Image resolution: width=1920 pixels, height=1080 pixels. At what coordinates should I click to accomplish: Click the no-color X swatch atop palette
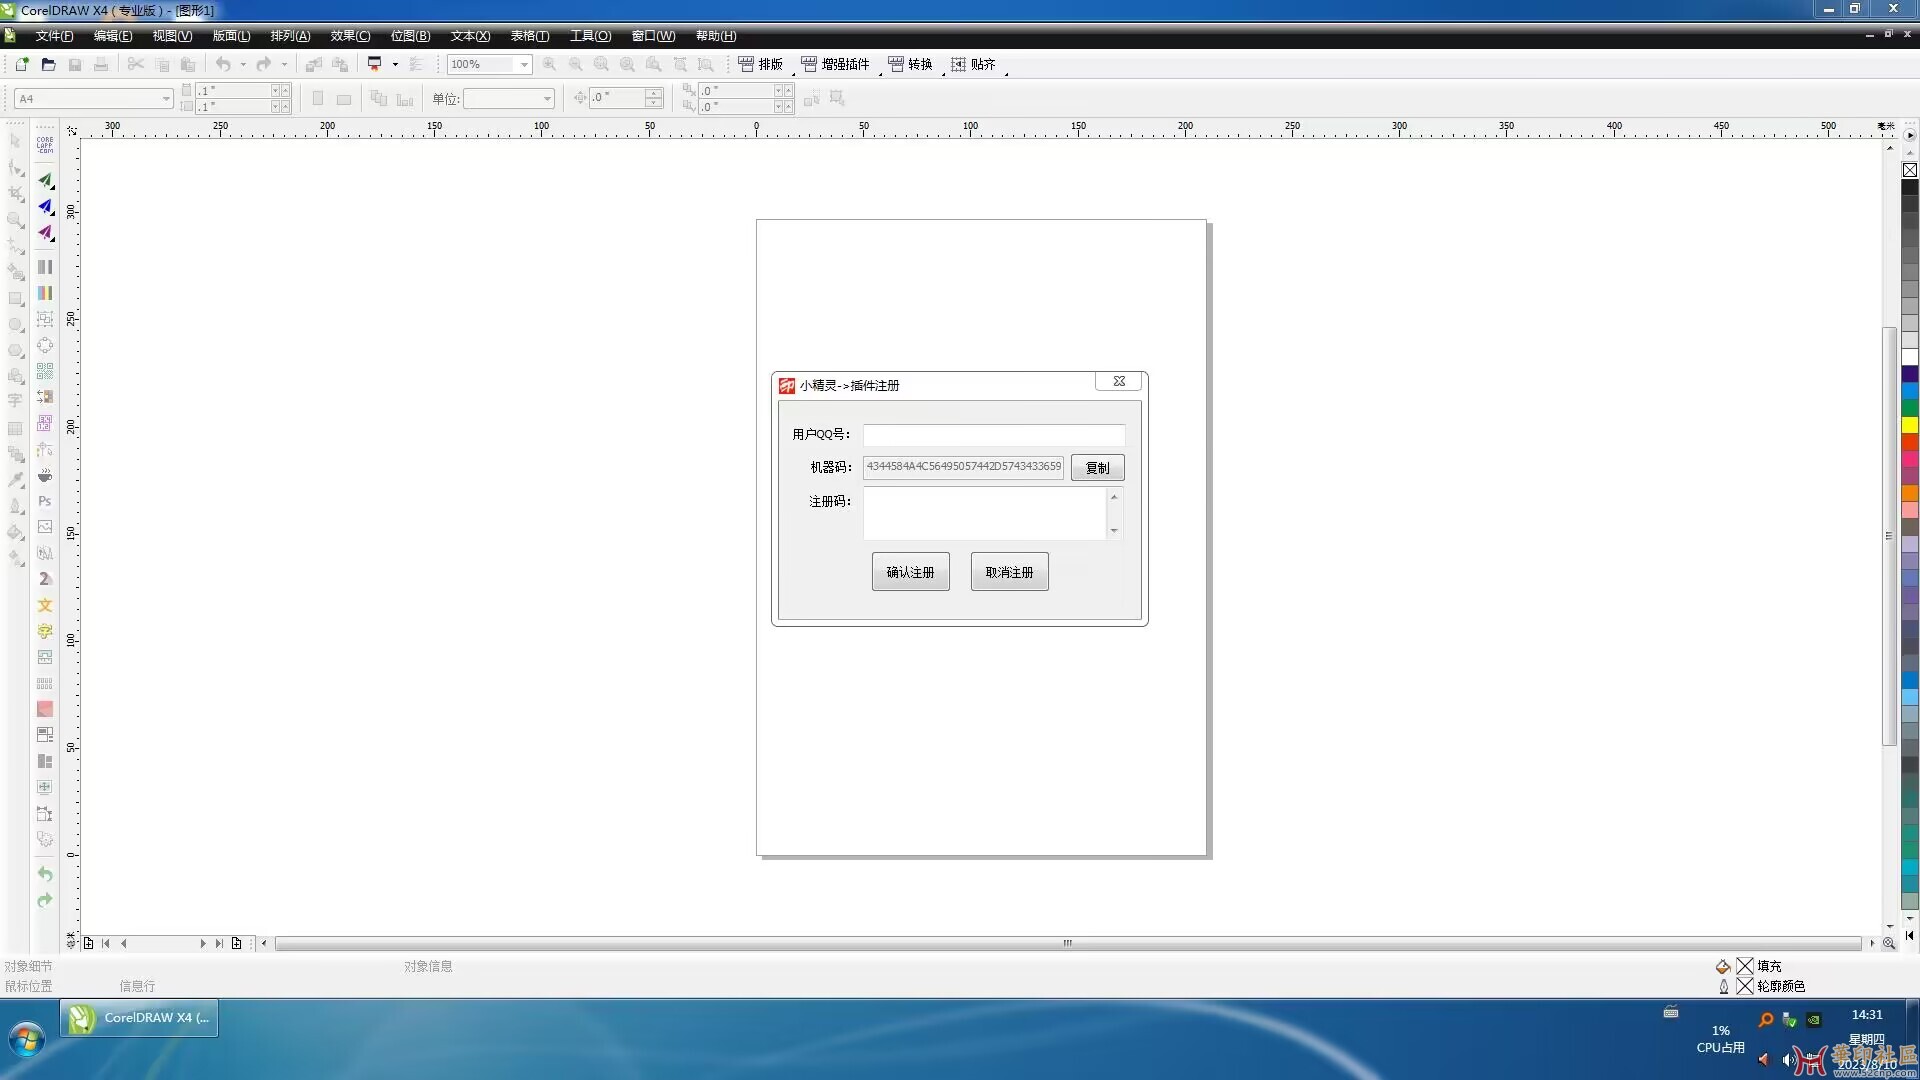1909,170
